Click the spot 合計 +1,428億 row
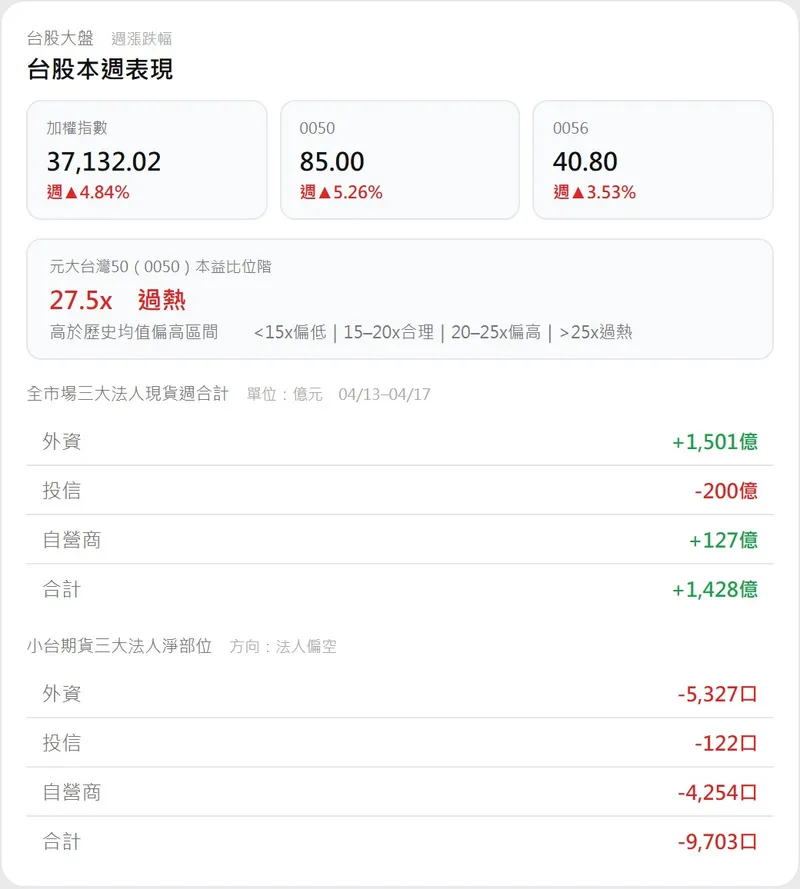 coord(400,589)
